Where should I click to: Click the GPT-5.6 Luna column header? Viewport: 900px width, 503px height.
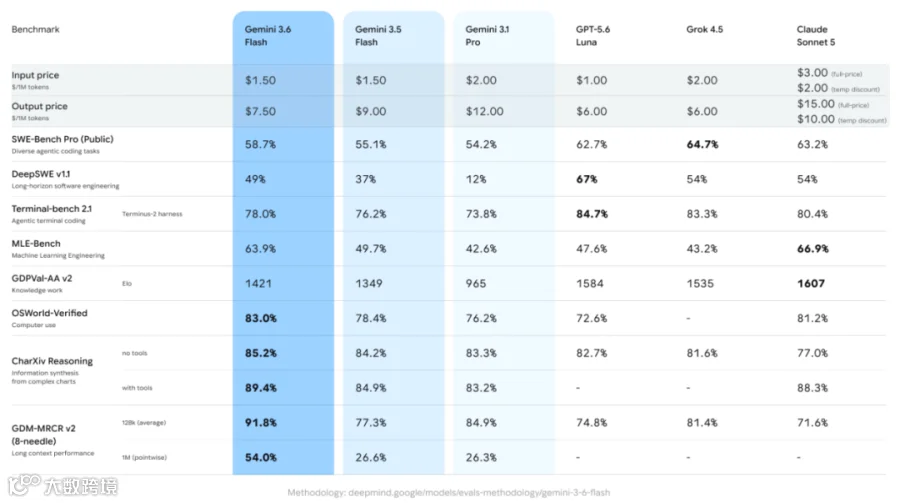(593, 36)
